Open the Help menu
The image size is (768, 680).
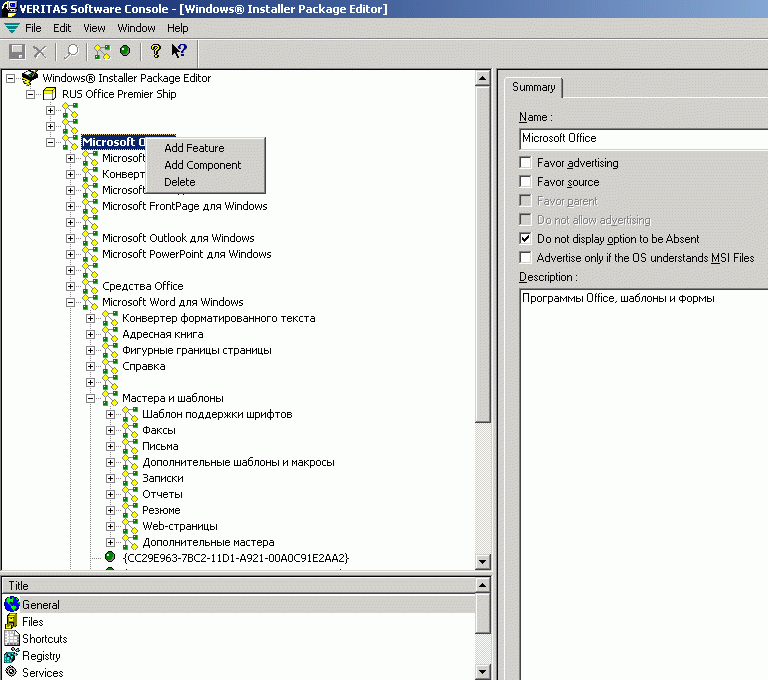[x=177, y=28]
